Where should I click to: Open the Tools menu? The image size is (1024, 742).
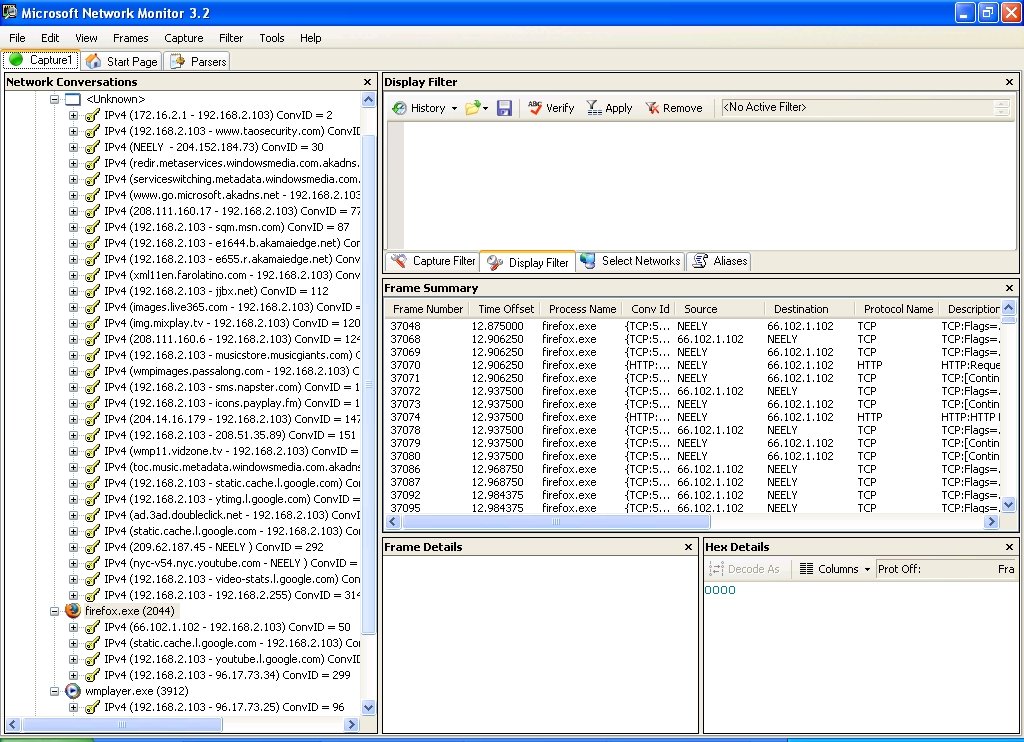pyautogui.click(x=272, y=38)
